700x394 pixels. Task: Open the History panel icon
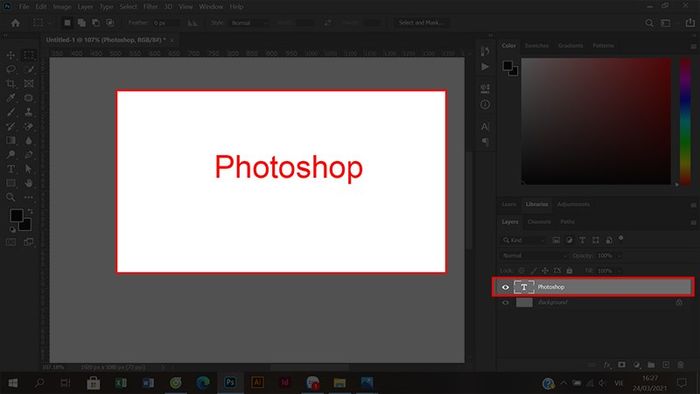coord(485,51)
